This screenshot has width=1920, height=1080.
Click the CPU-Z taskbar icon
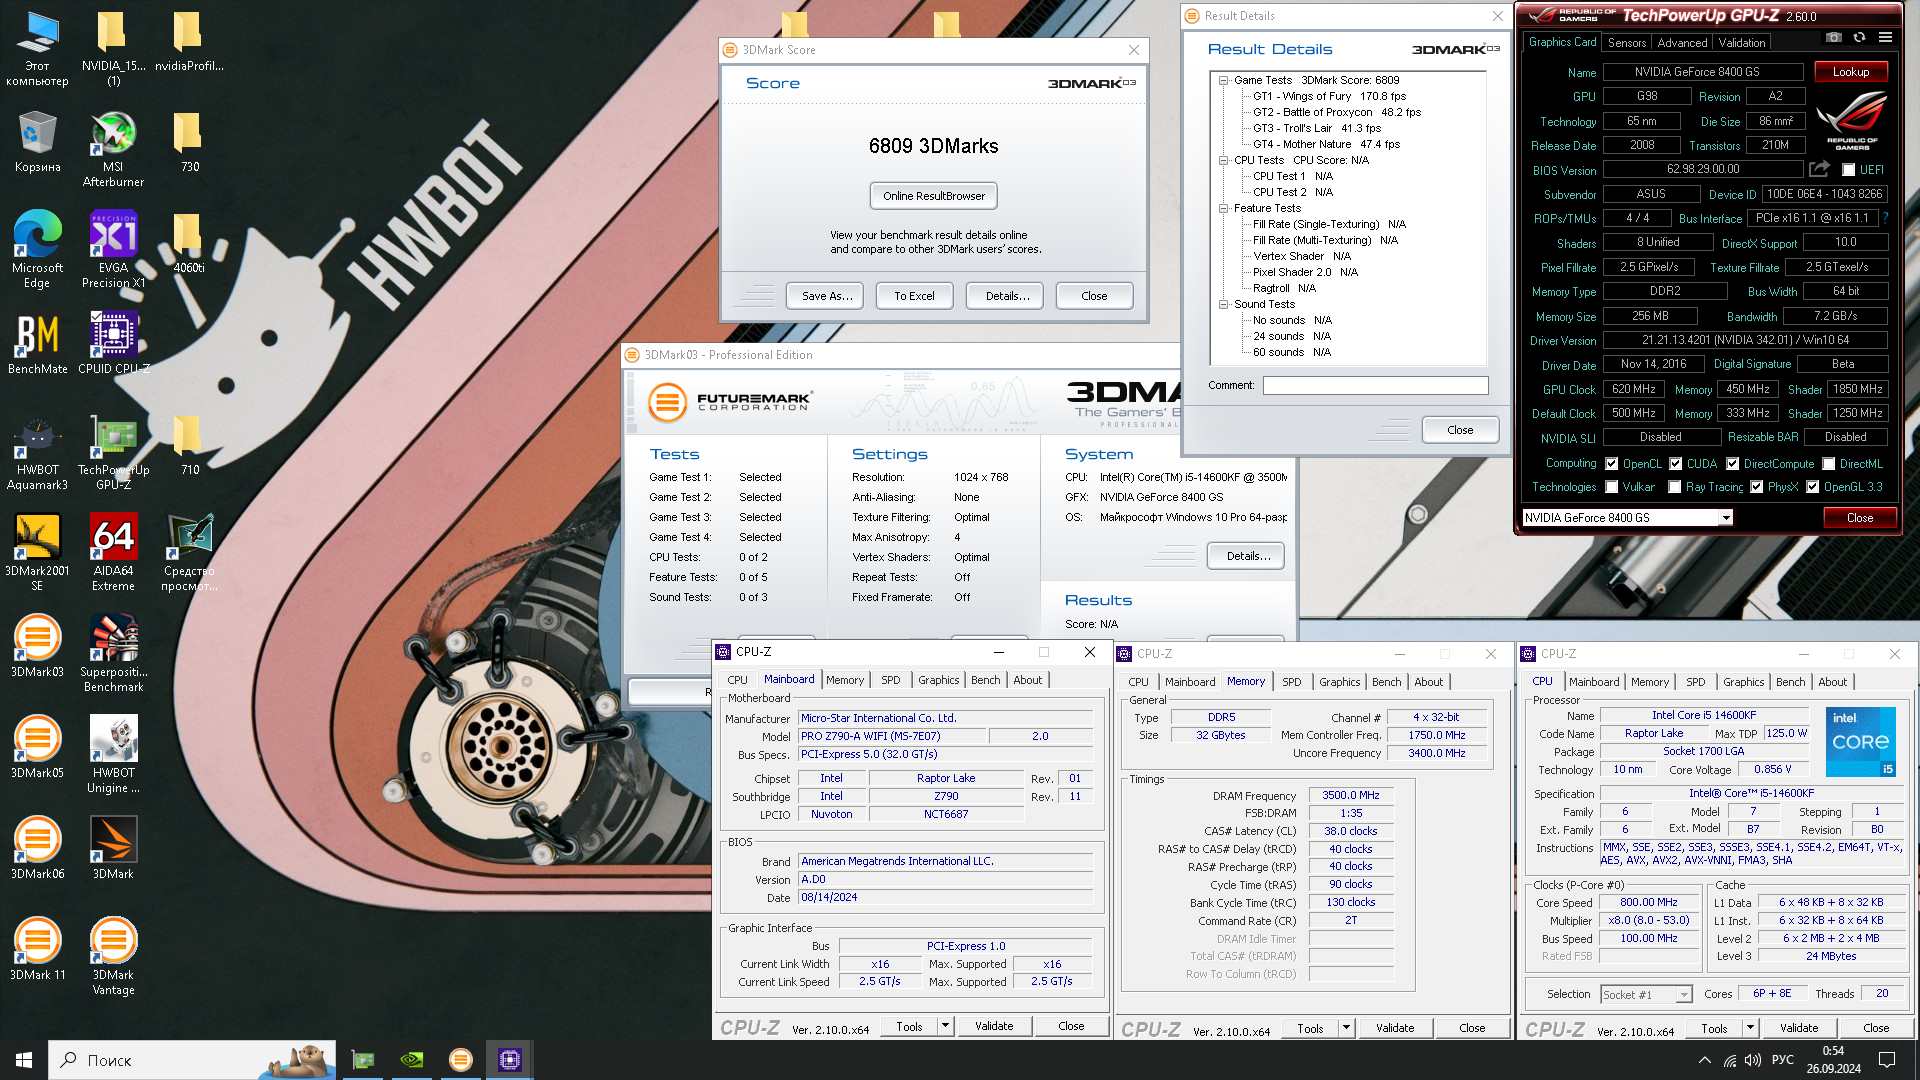(509, 1060)
